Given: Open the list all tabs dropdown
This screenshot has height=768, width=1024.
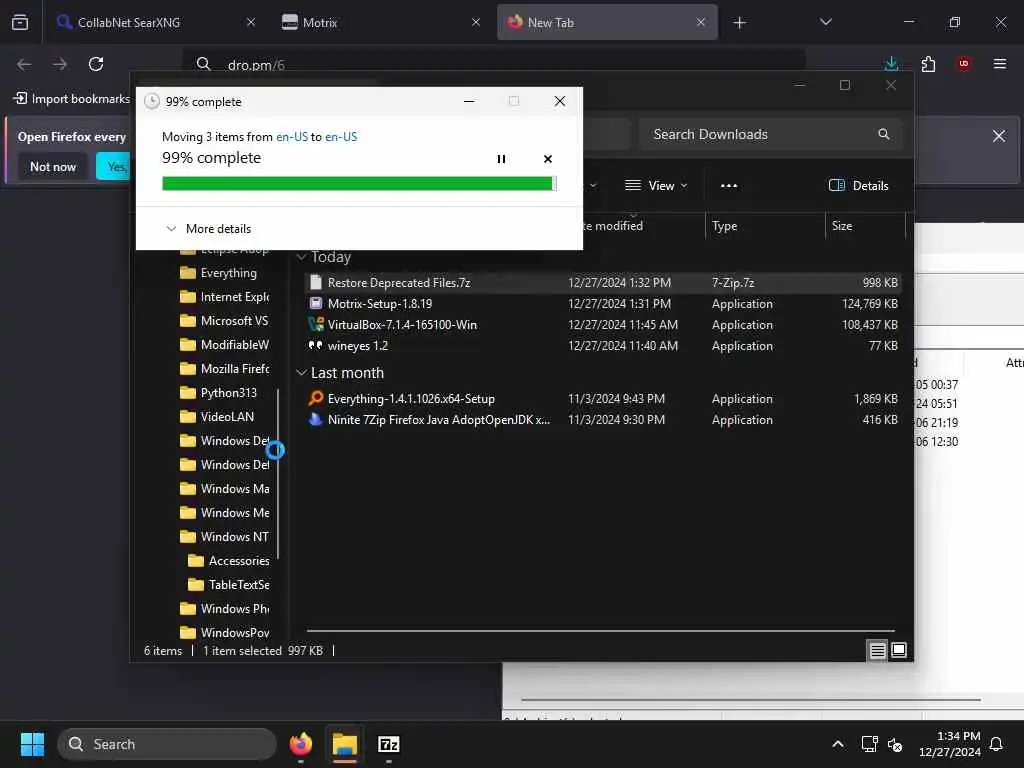Looking at the screenshot, I should tap(825, 22).
